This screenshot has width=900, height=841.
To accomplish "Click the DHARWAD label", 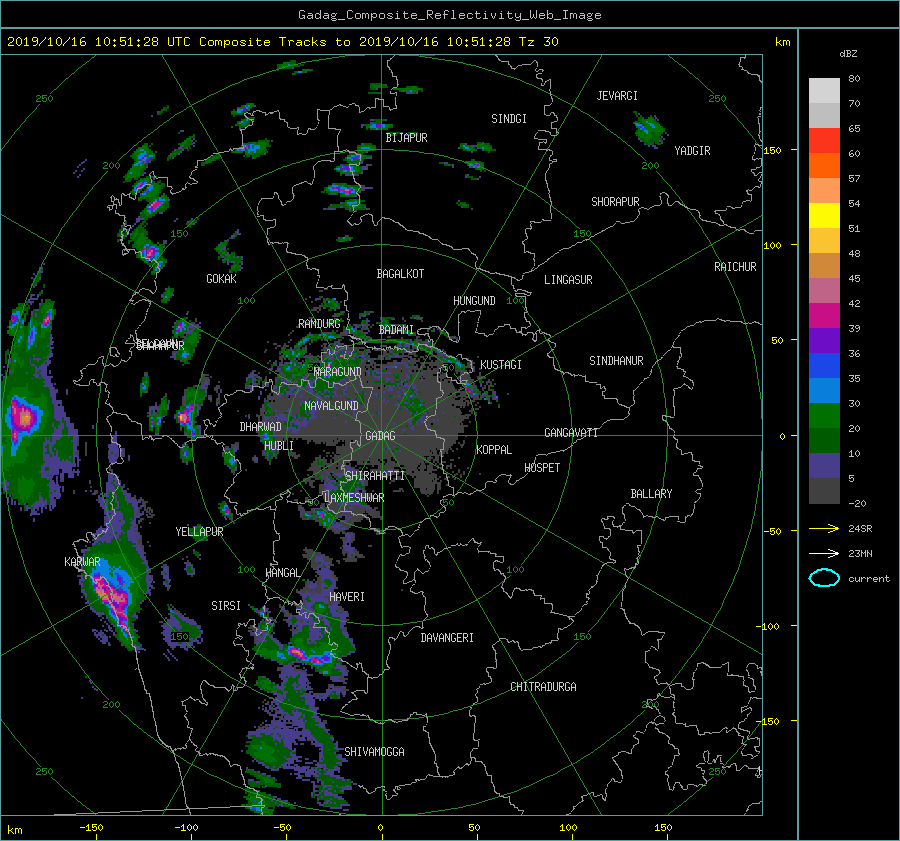I will click(x=261, y=427).
